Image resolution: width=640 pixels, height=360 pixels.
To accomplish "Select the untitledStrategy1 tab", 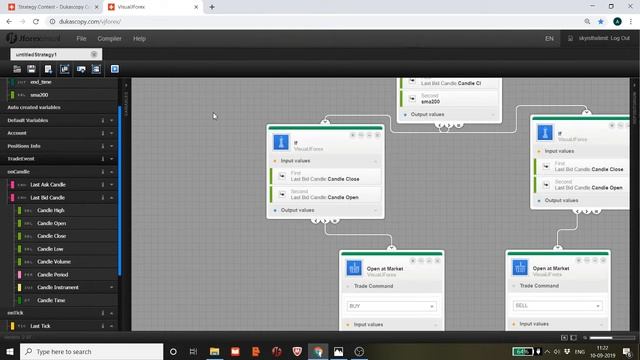I will click(x=56, y=54).
